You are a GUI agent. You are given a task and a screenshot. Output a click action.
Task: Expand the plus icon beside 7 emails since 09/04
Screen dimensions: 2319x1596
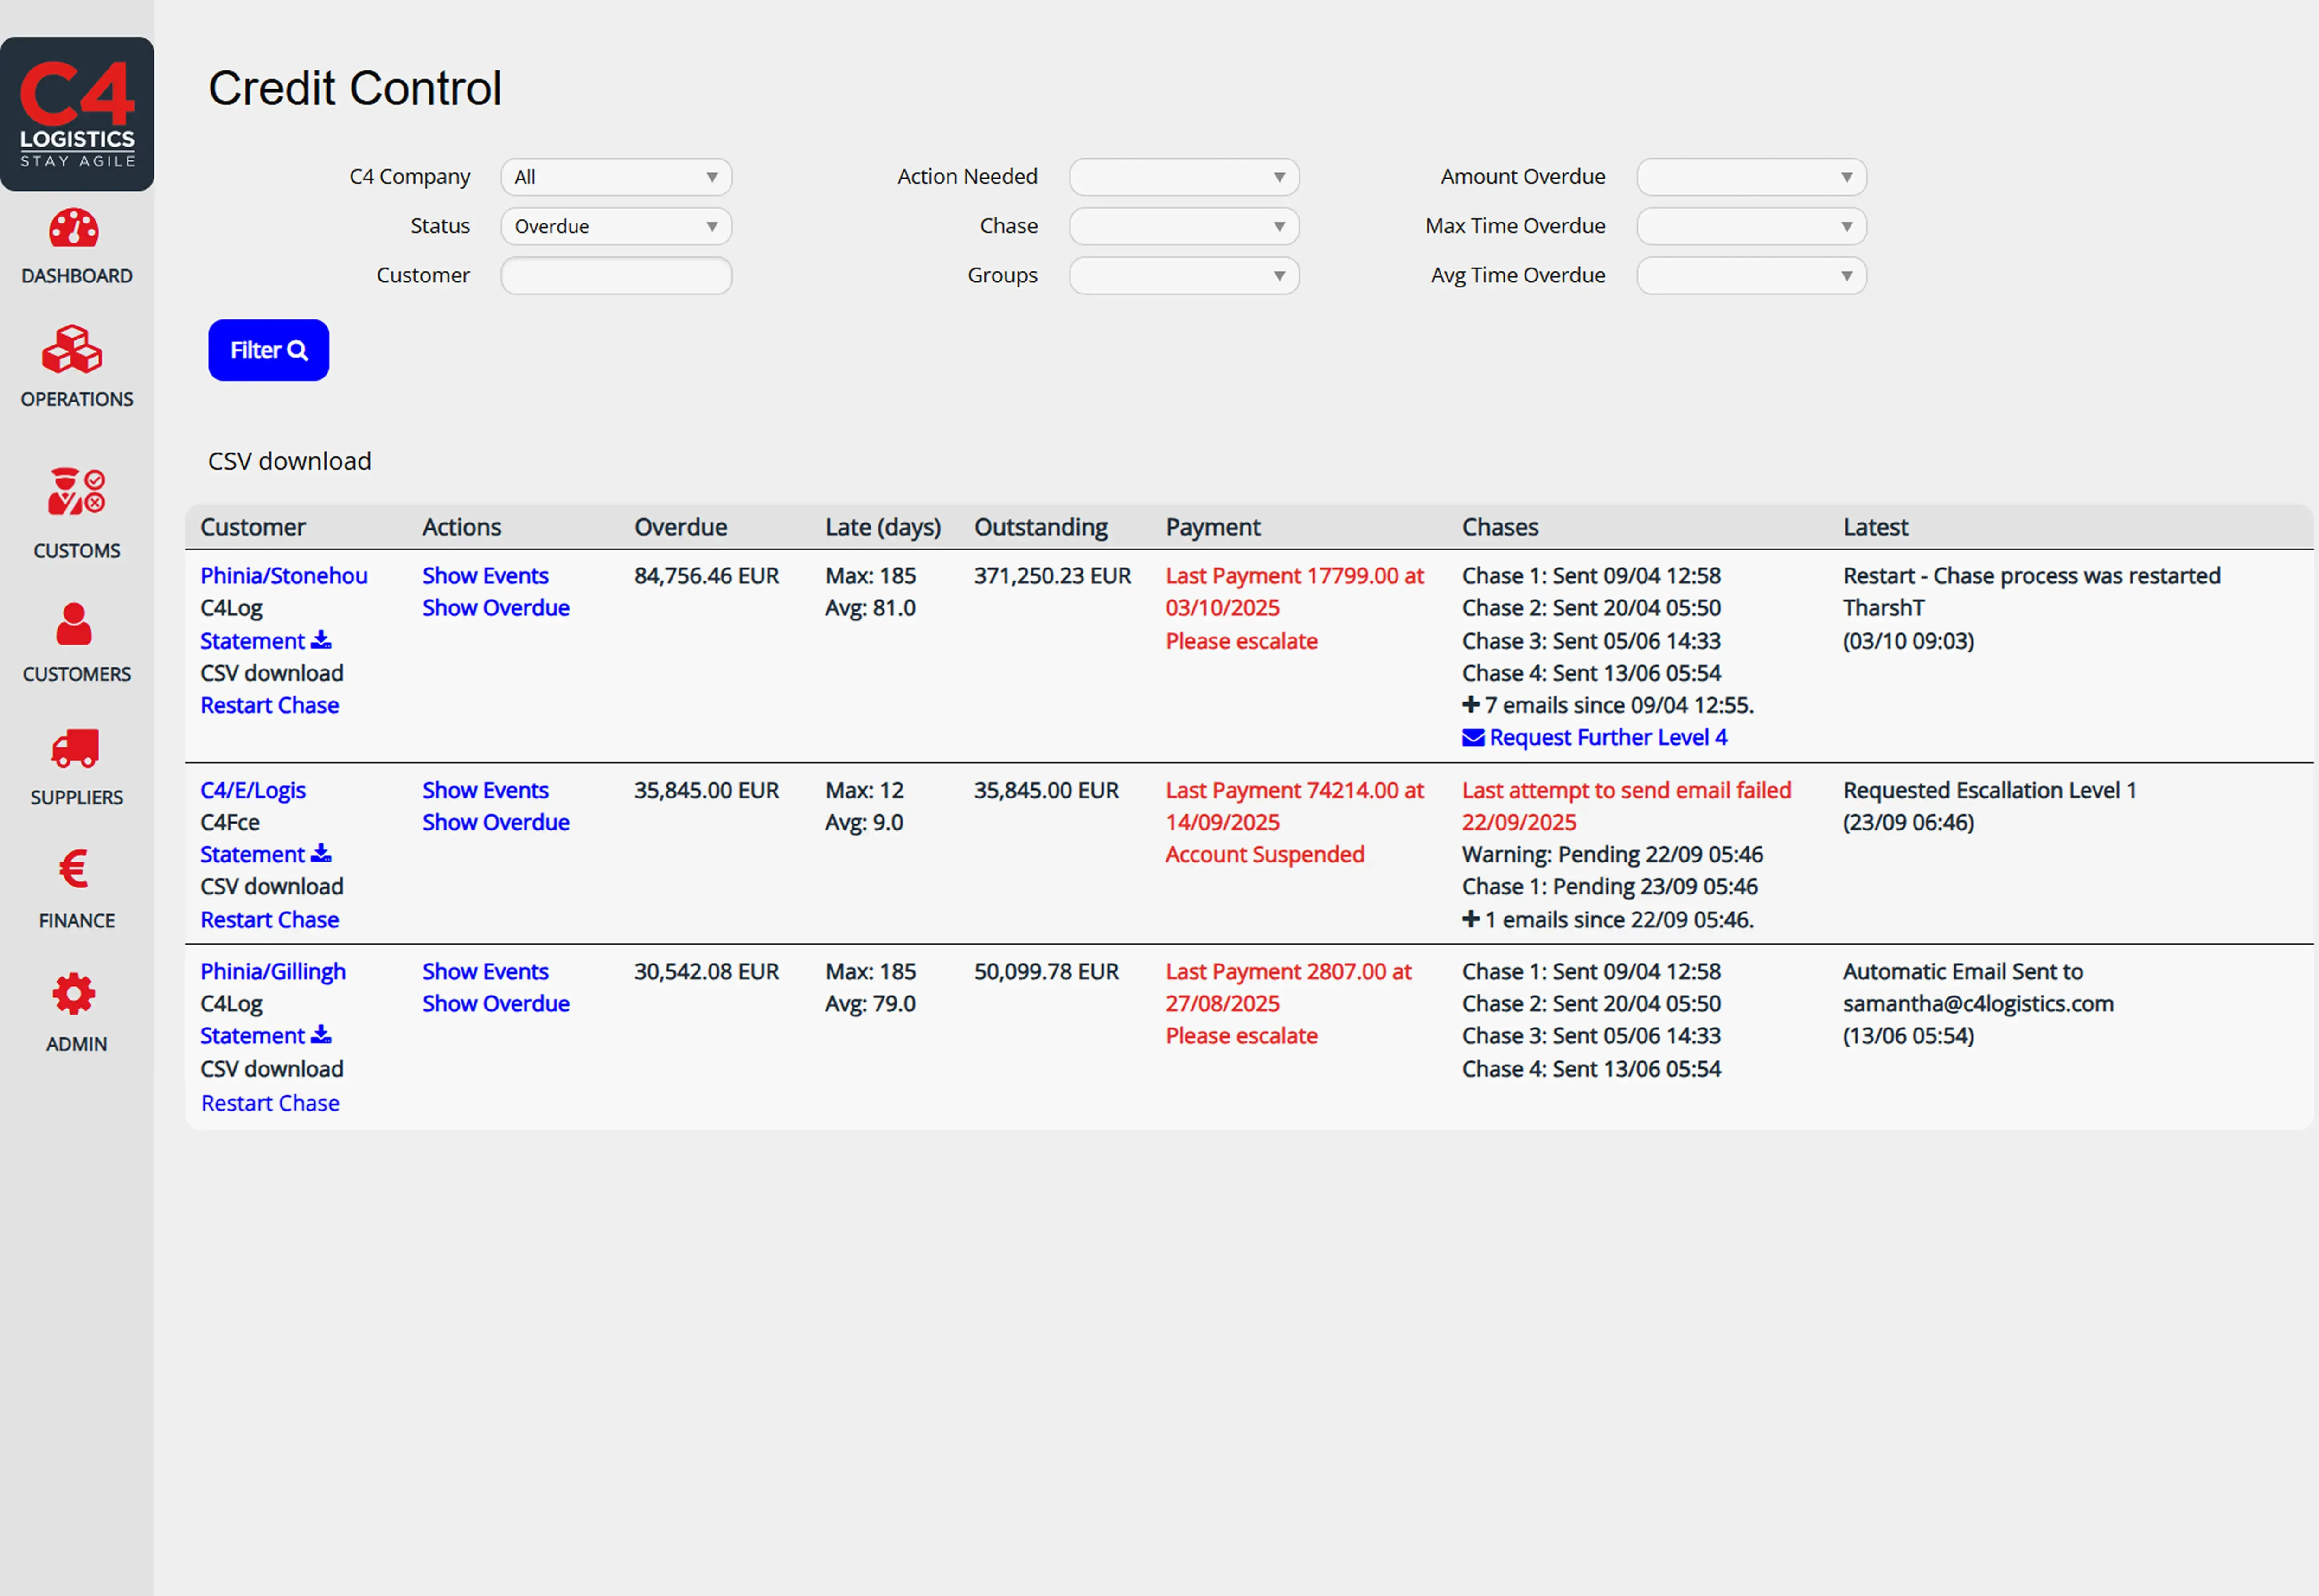(x=1471, y=705)
